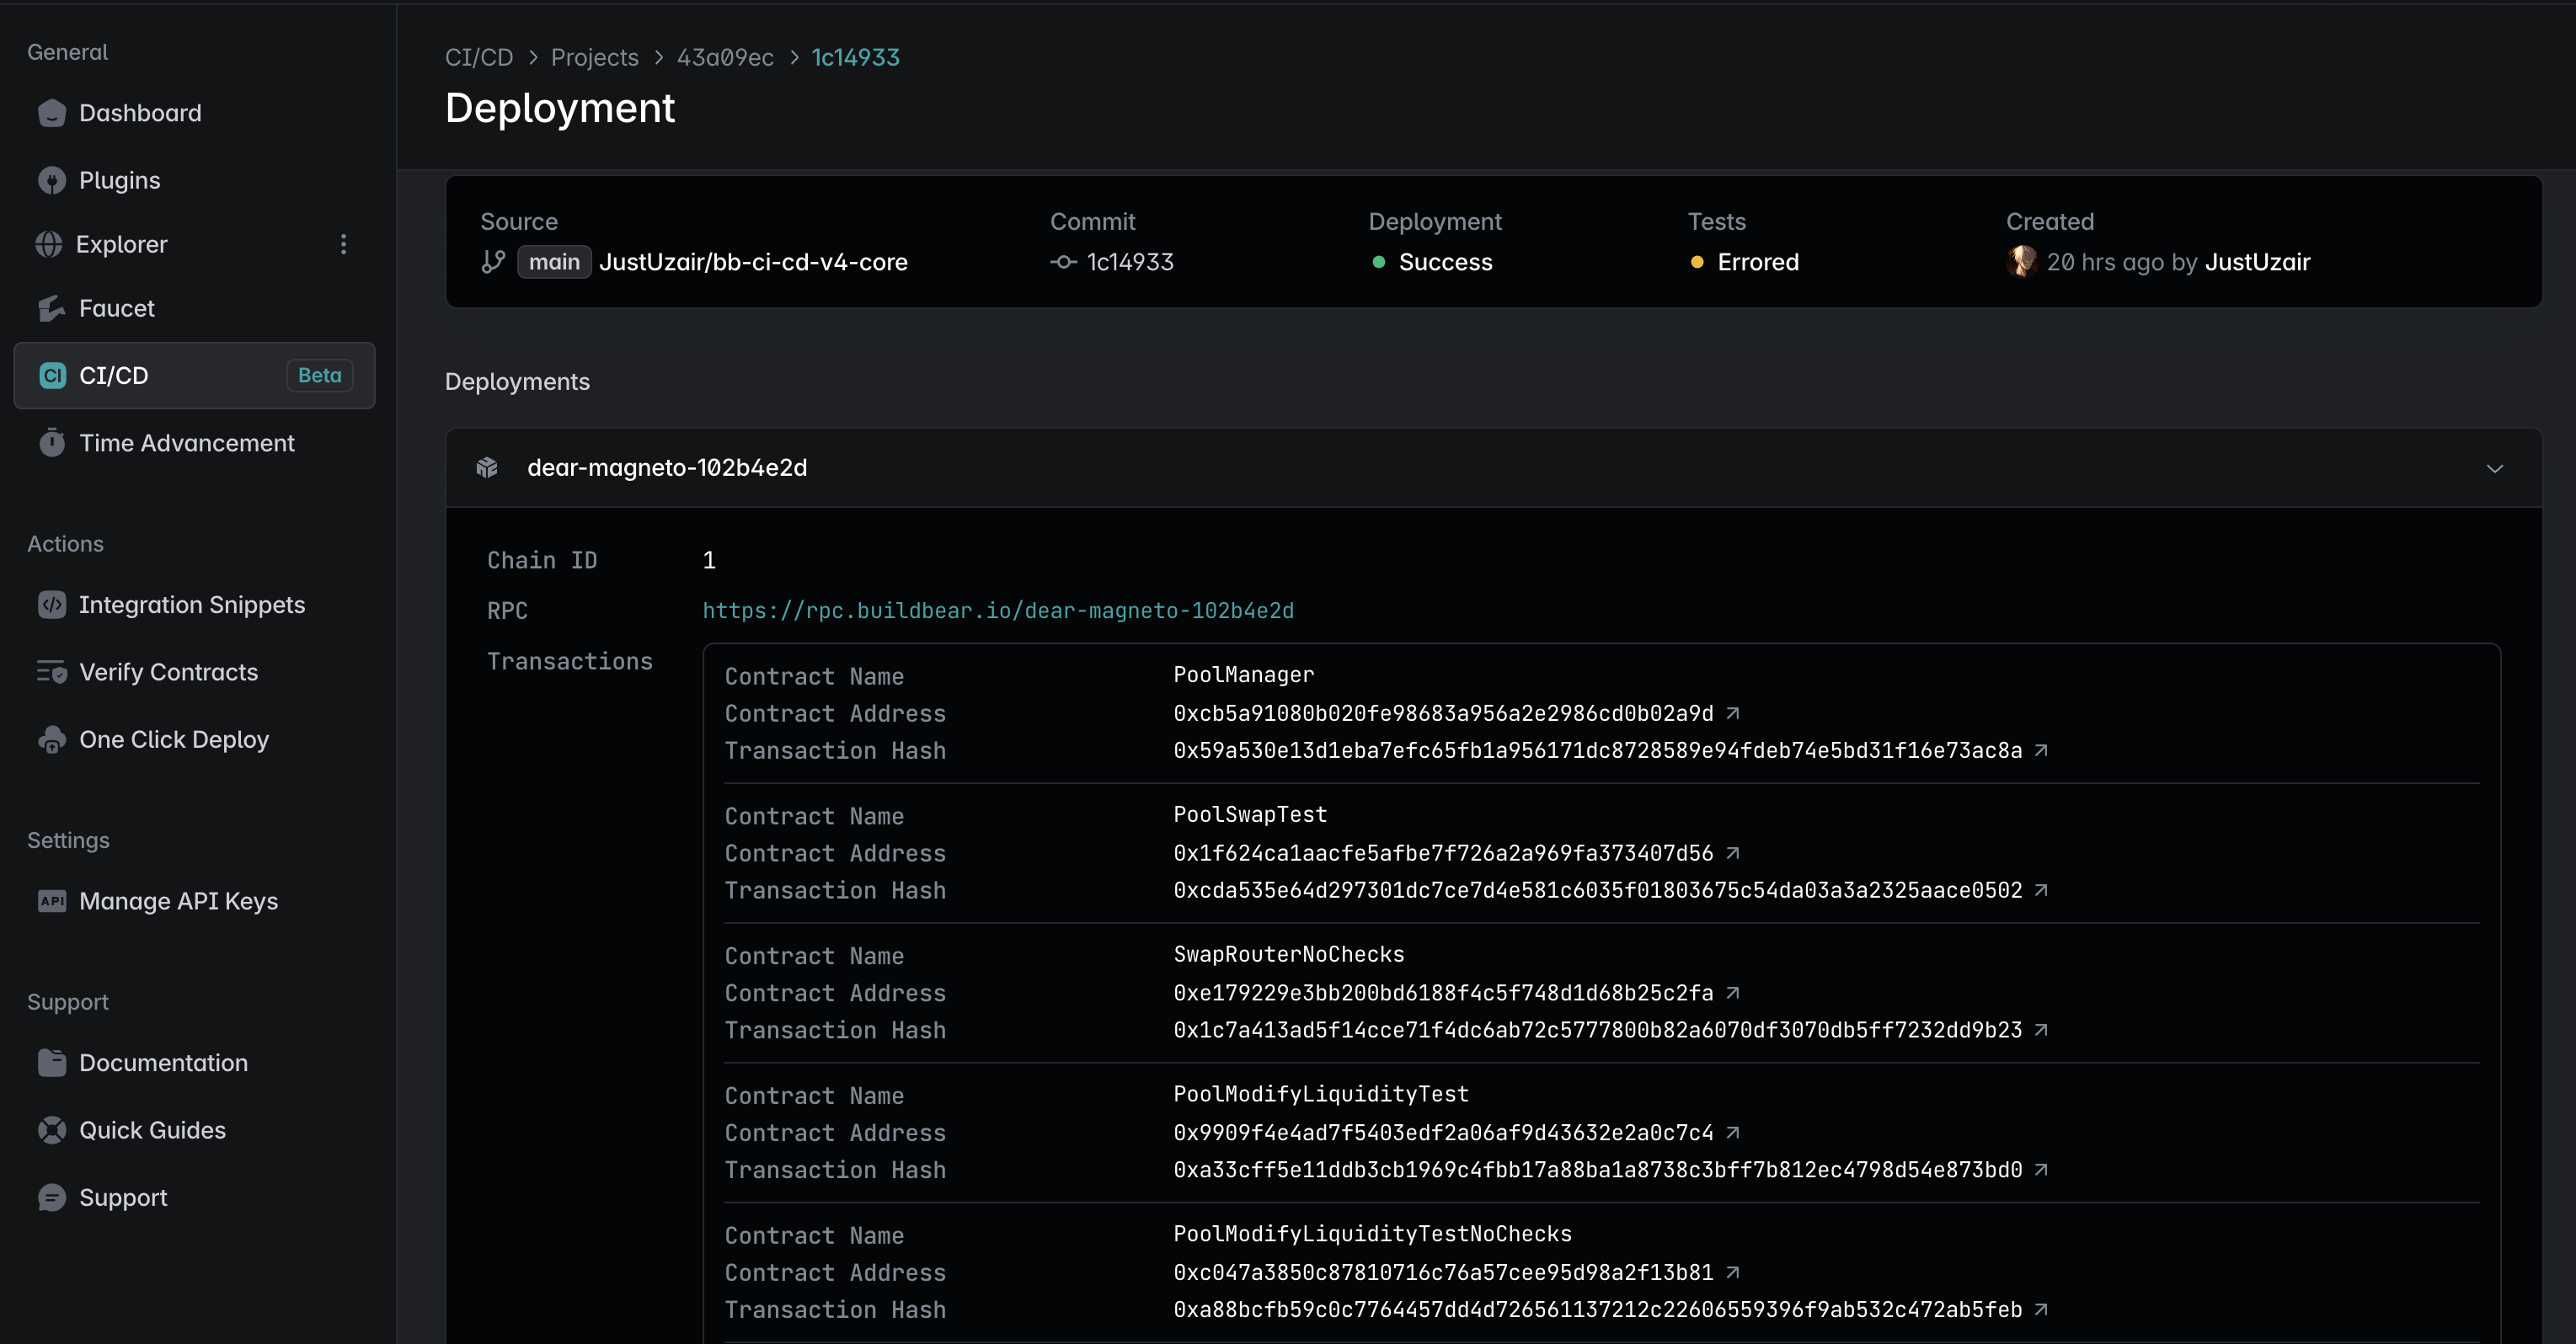Select the Dashboard icon in the sidebar
The height and width of the screenshot is (1344, 2576).
coord(51,113)
